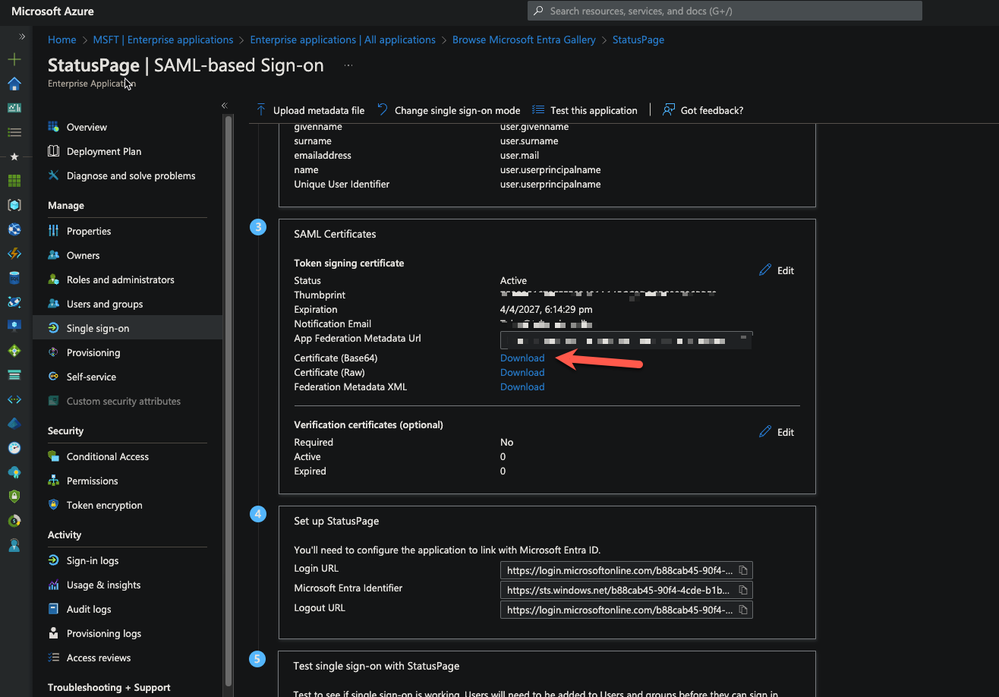Go to Browse Microsoft Entra Gallery breadcrumb
This screenshot has width=999, height=697.
(x=524, y=40)
